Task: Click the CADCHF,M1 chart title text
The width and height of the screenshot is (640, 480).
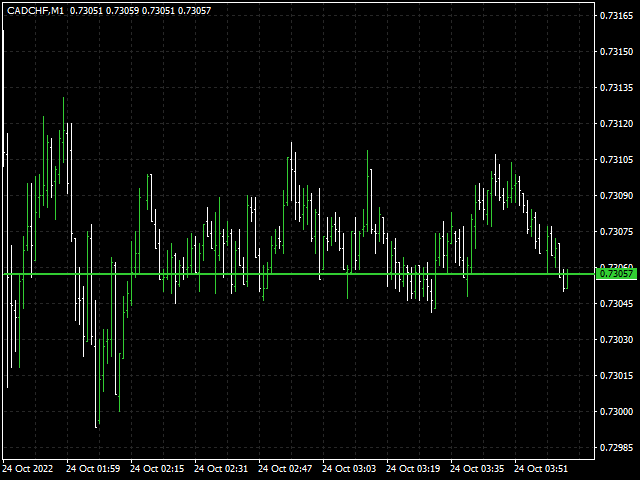Action: pos(36,11)
